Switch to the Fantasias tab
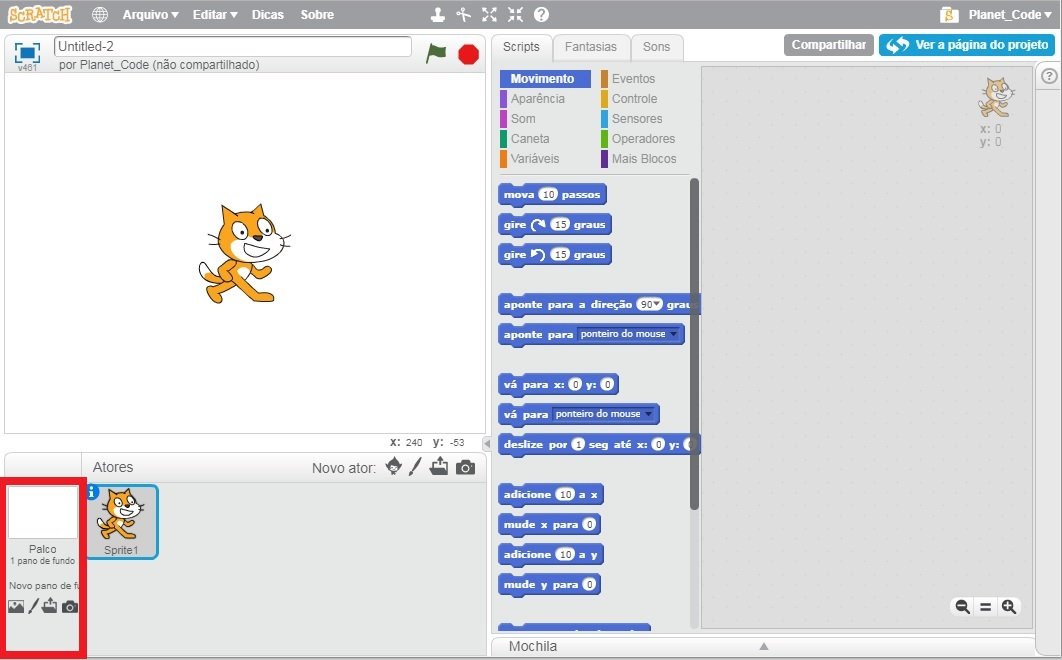This screenshot has height=660, width=1062. click(590, 47)
